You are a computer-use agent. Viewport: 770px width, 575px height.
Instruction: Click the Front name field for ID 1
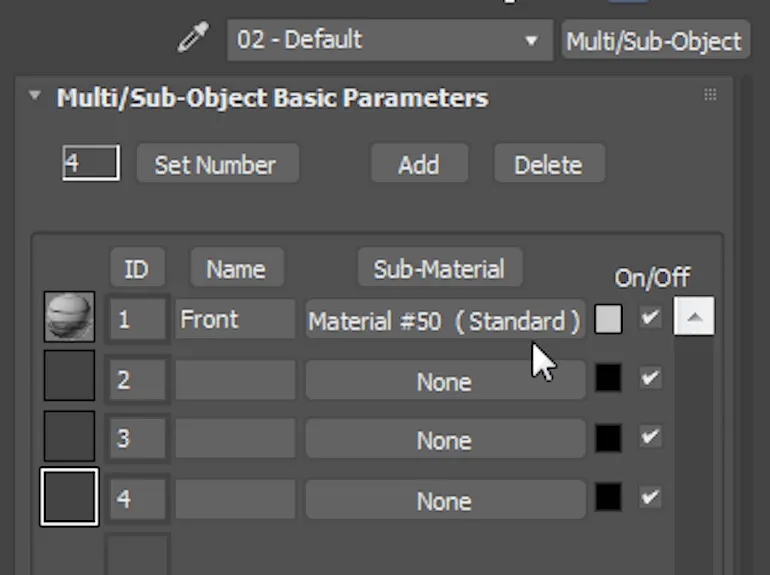coord(235,320)
